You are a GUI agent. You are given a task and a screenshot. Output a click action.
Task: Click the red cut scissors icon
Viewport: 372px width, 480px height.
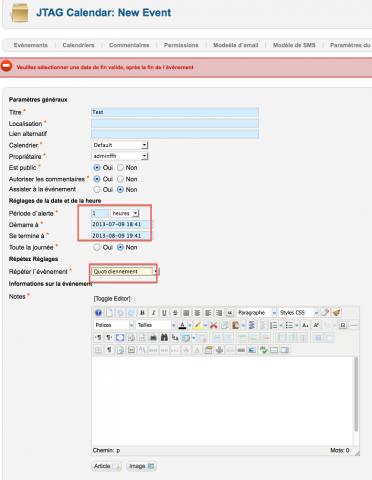point(214,325)
